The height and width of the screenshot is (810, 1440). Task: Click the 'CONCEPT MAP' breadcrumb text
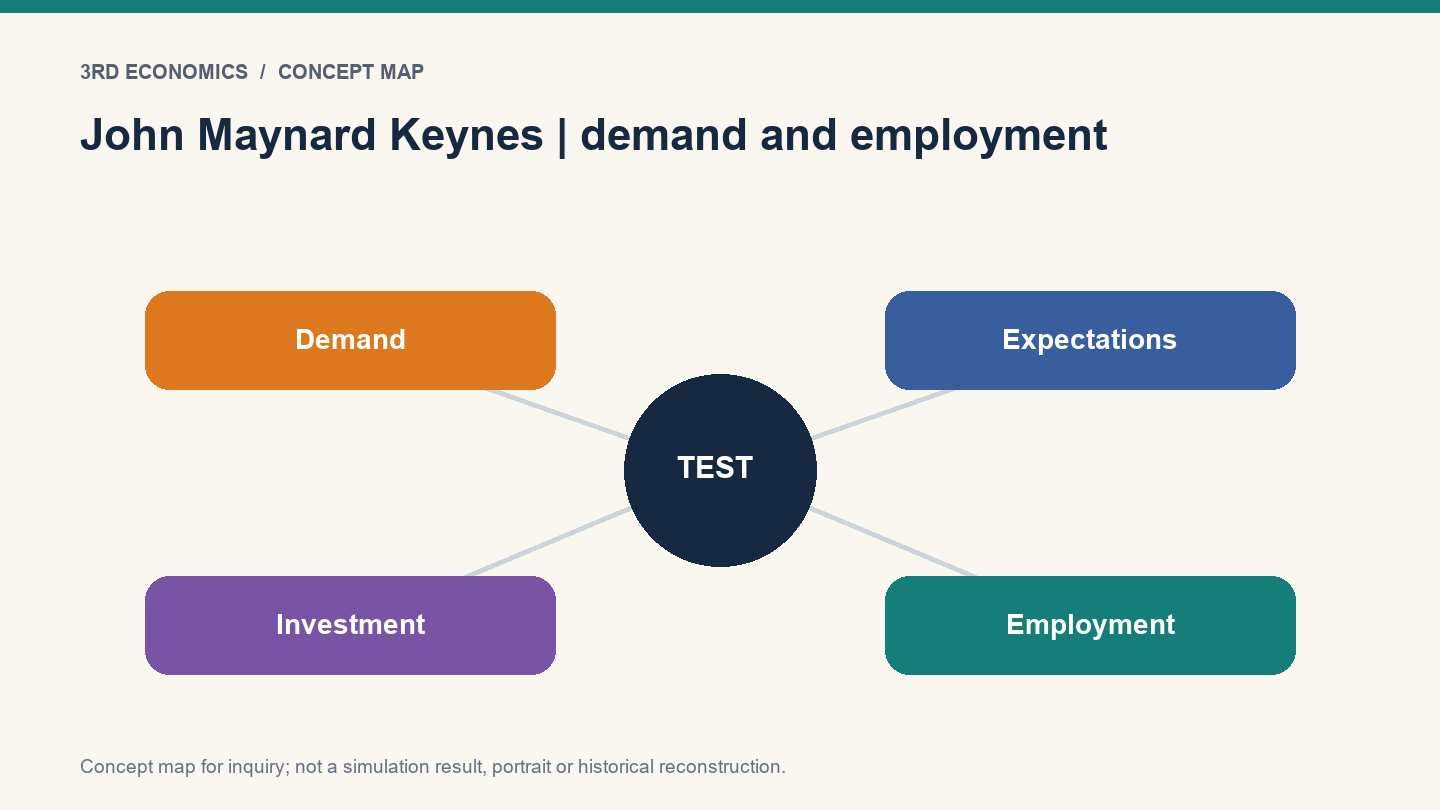(351, 72)
